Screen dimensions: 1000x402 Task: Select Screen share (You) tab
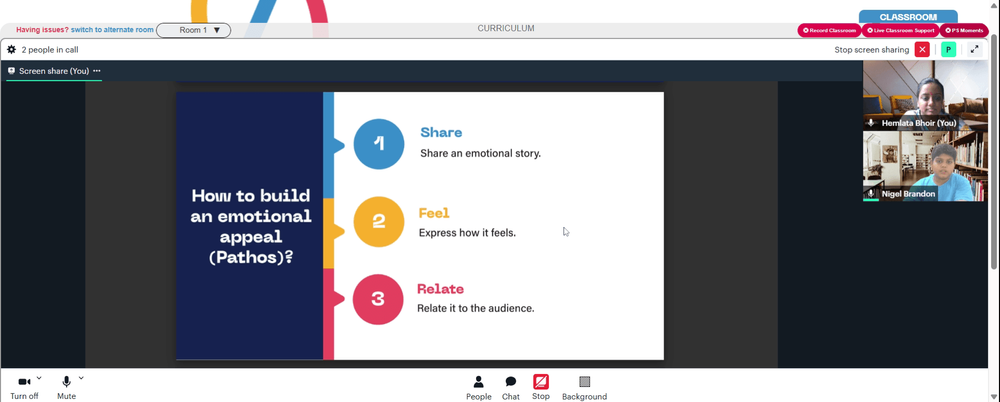pyautogui.click(x=54, y=71)
